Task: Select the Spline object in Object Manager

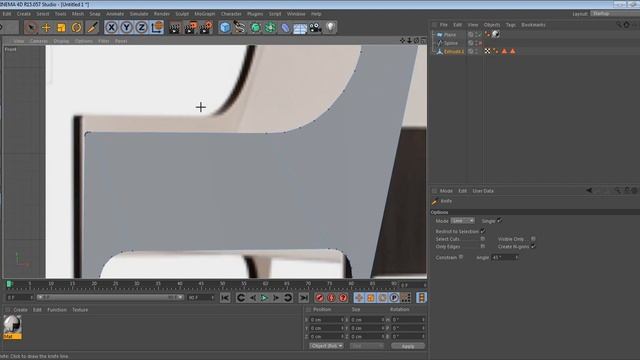Action: [451, 43]
